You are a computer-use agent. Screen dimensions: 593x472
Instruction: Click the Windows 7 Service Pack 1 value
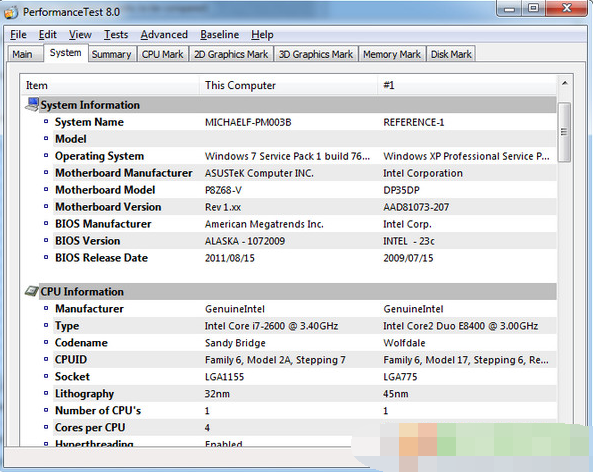[x=287, y=156]
